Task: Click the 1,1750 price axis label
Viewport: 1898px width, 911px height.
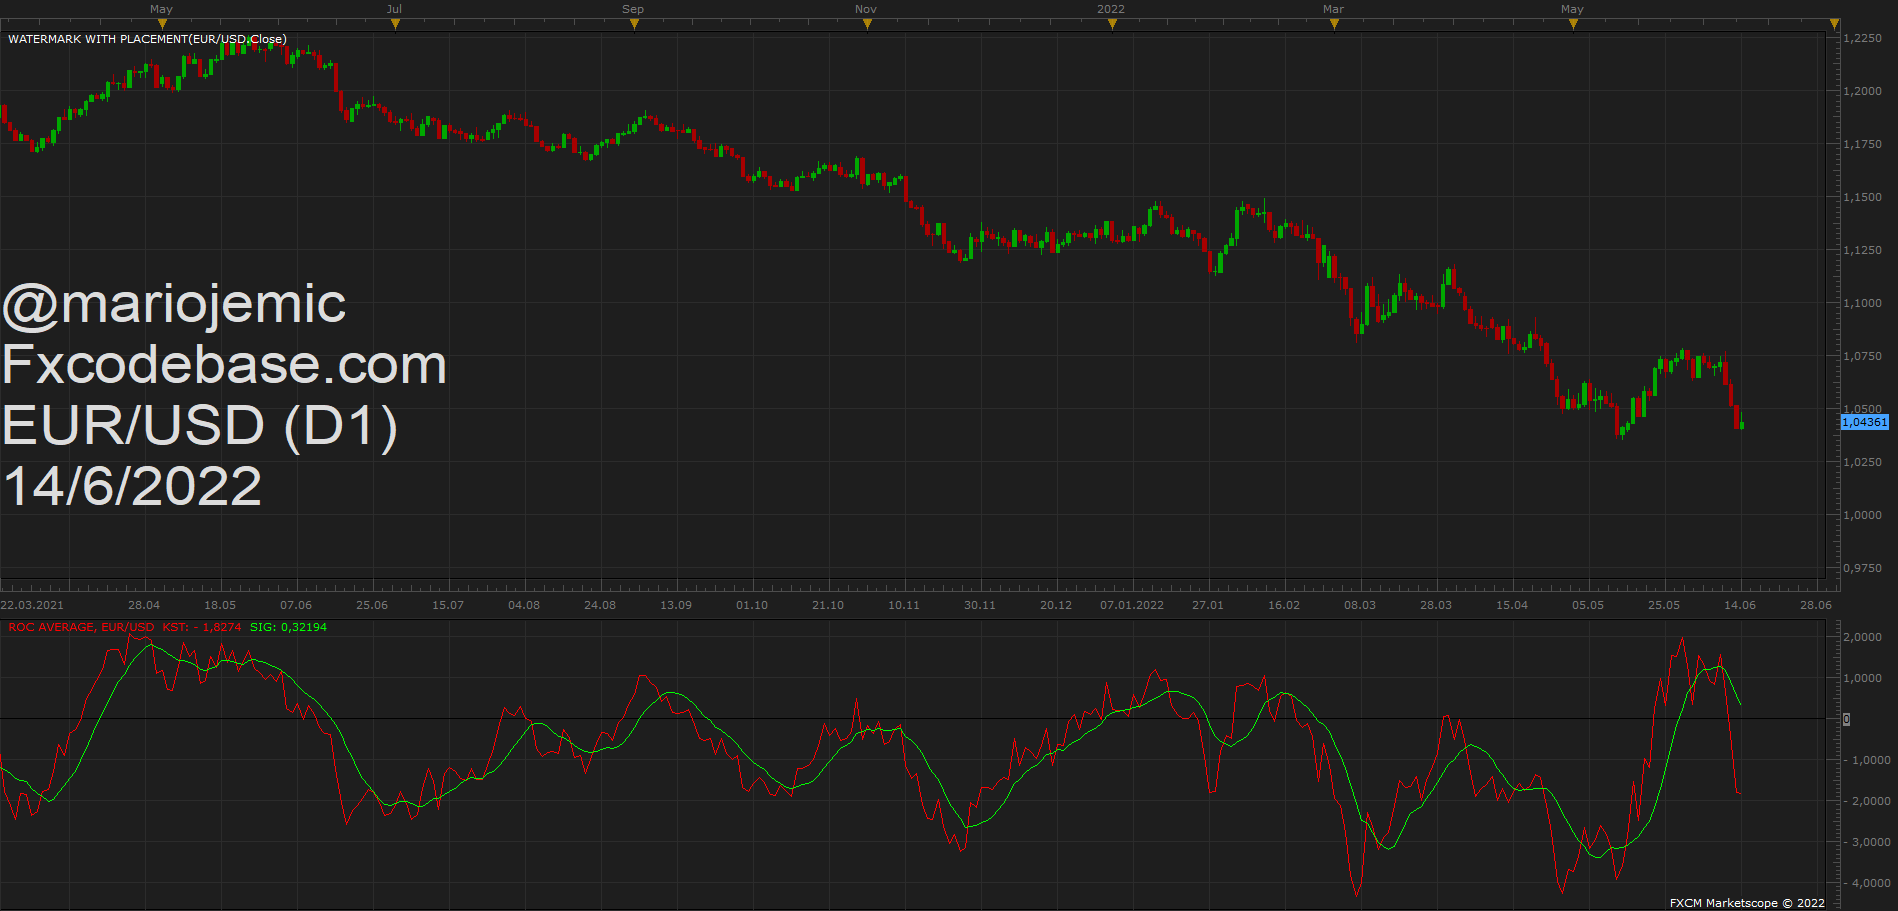Action: (x=1863, y=144)
